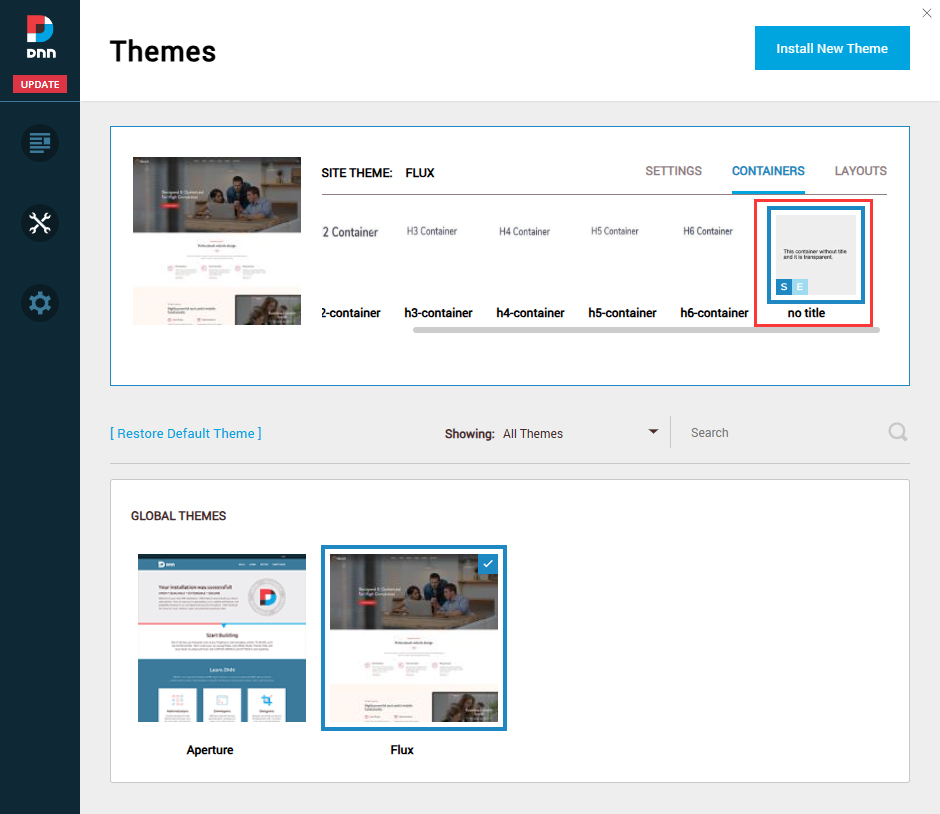Click the Flux site theme preview image
The height and width of the screenshot is (814, 940).
click(x=217, y=241)
